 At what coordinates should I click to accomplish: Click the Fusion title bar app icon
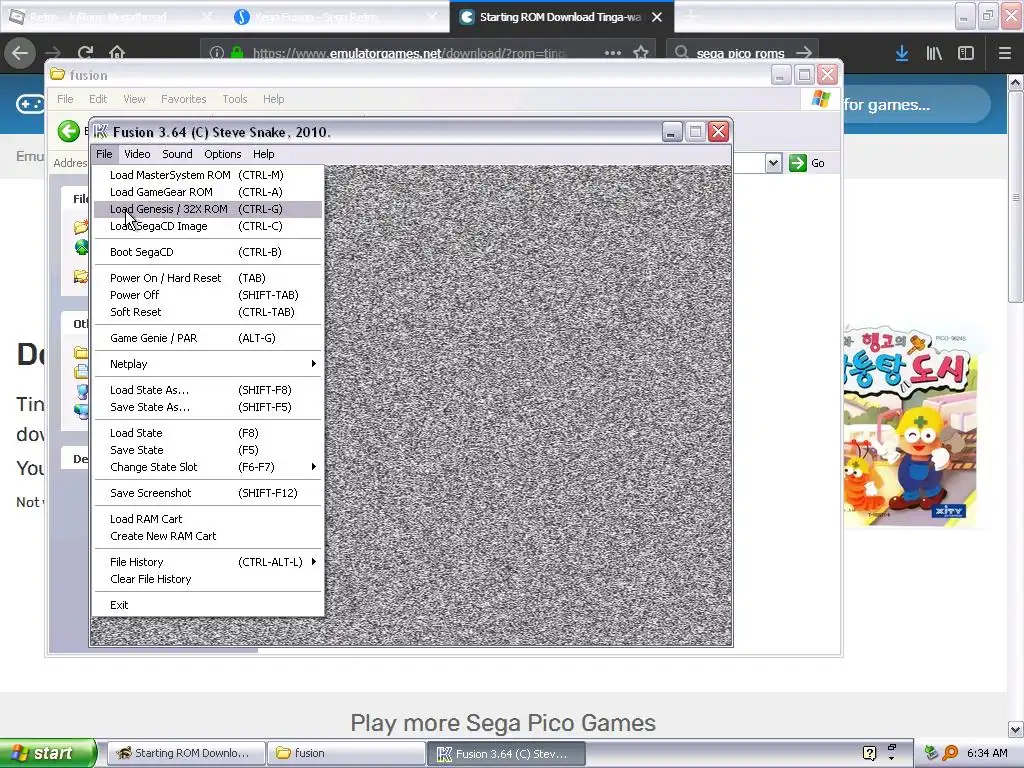(x=101, y=132)
